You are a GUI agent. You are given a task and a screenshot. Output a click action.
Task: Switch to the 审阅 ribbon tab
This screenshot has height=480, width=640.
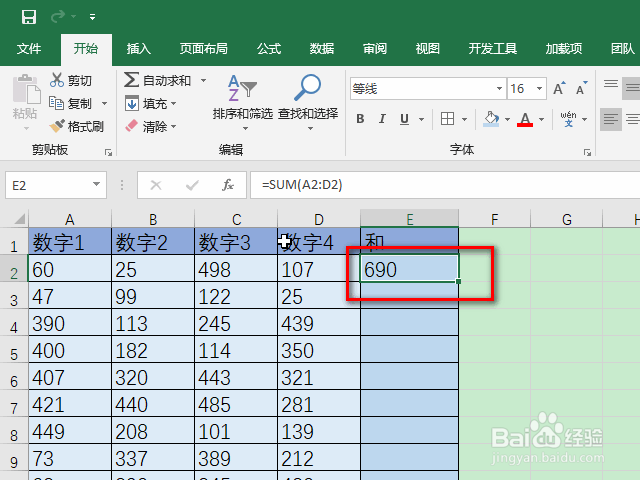point(375,49)
